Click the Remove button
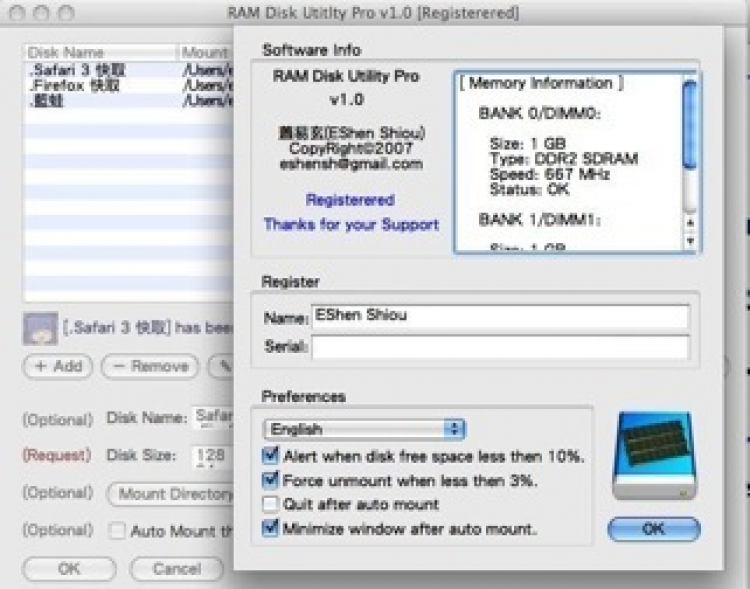The width and height of the screenshot is (750, 589). point(150,367)
